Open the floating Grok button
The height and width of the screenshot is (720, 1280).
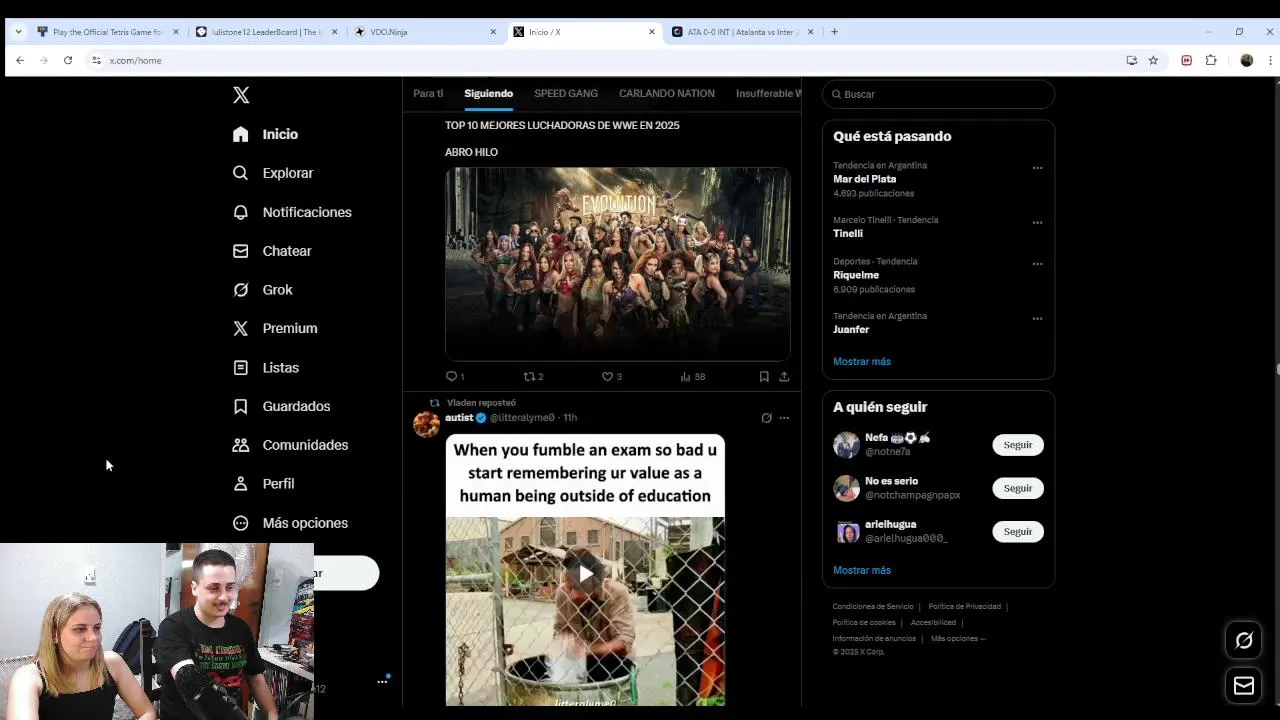coord(1244,641)
